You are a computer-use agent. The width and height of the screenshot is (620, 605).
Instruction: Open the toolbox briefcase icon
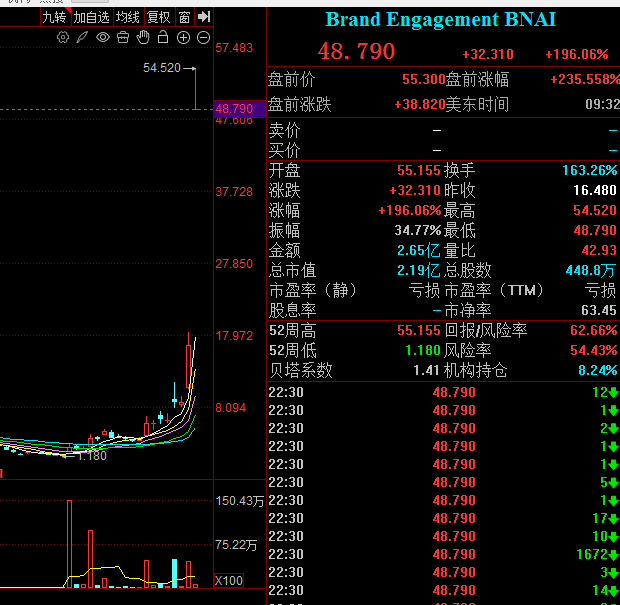(x=123, y=38)
